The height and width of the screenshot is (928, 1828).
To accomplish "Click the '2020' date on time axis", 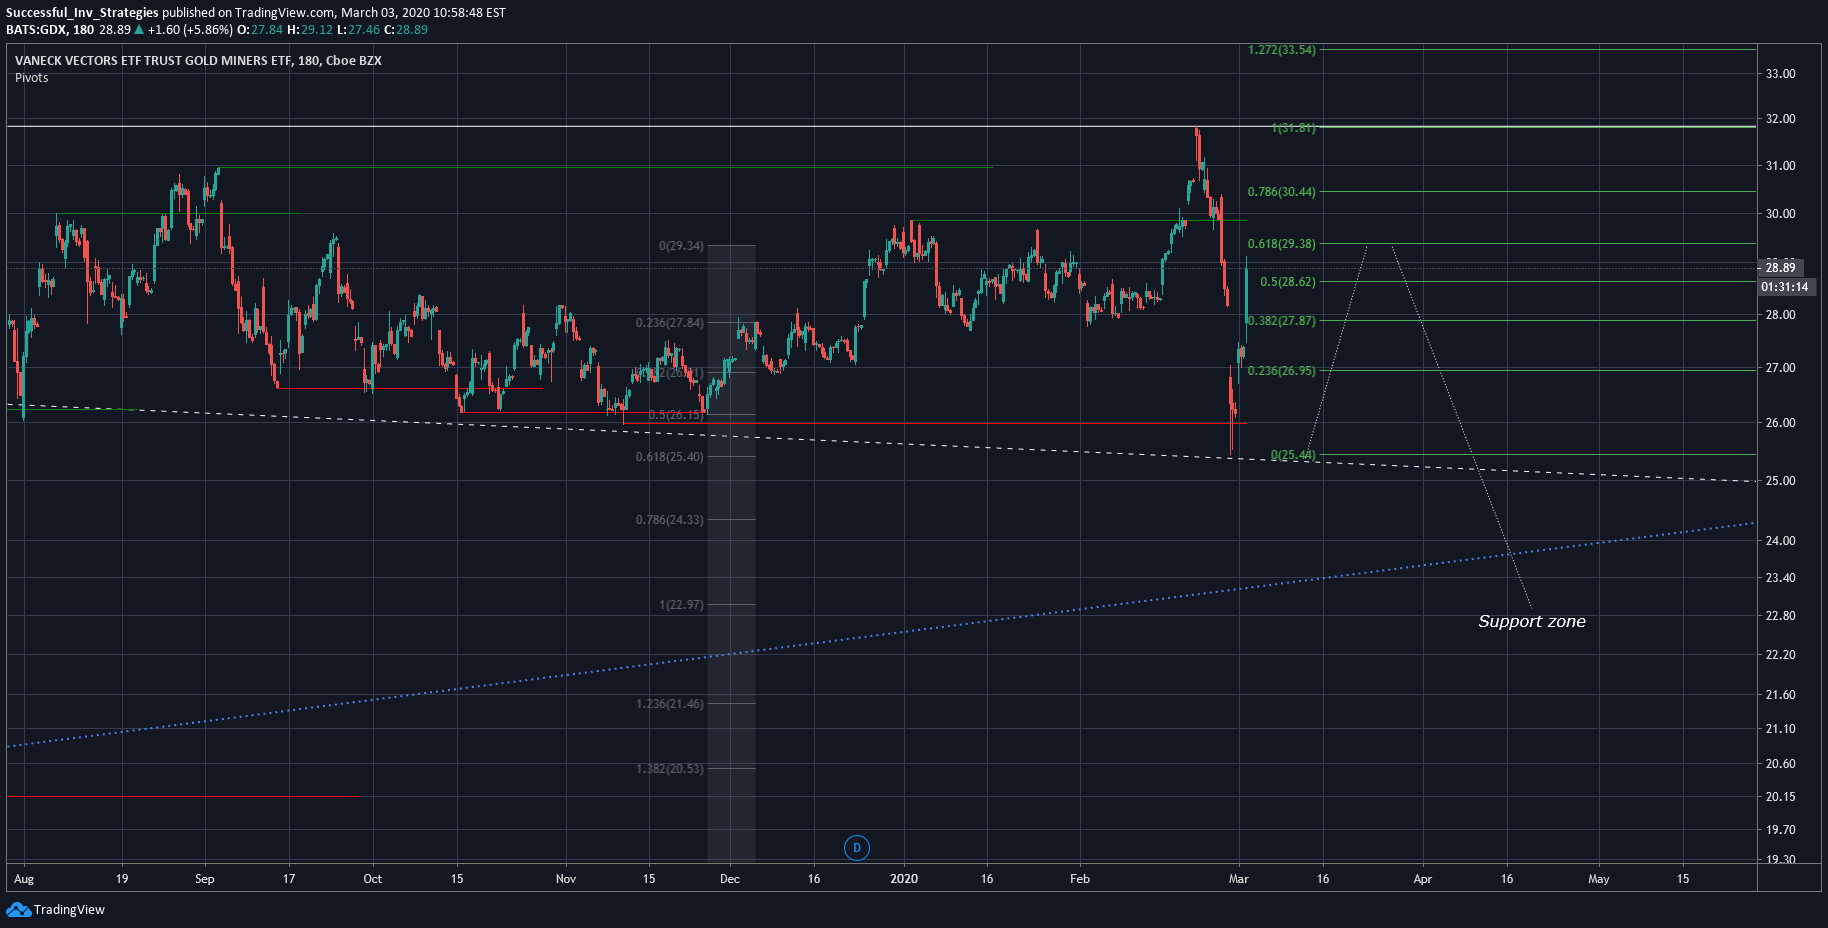I will (904, 879).
